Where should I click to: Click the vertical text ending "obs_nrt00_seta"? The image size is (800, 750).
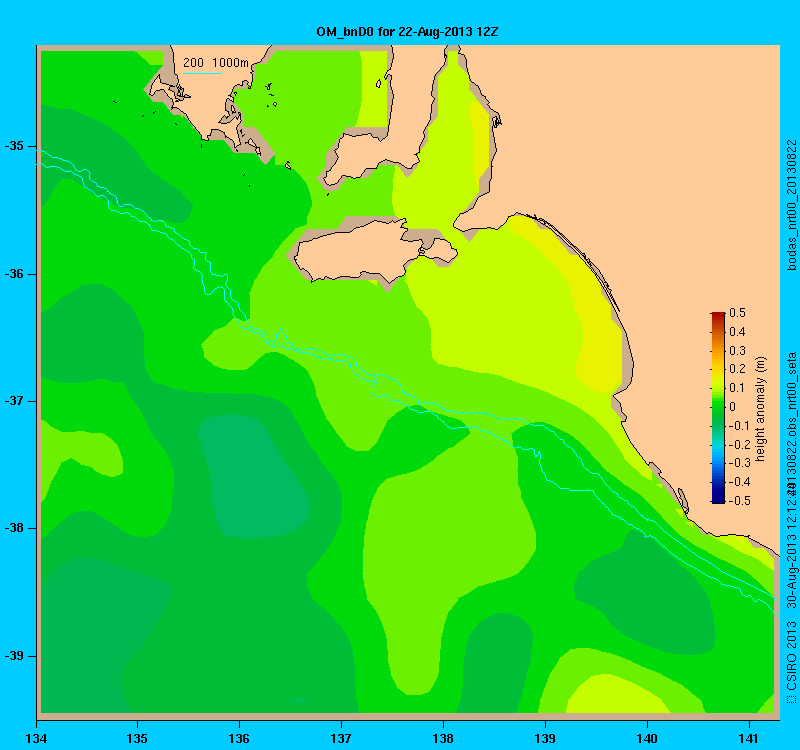(791, 423)
